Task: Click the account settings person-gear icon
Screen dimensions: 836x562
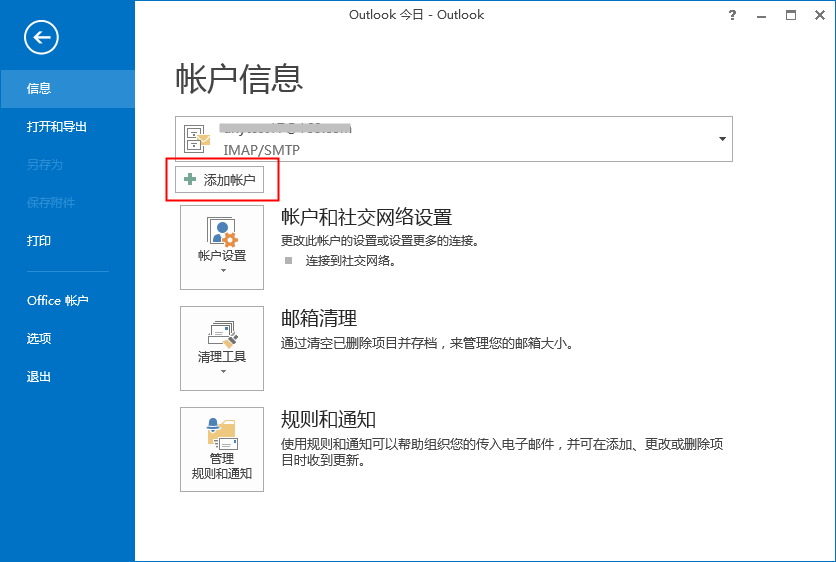Action: pyautogui.click(x=222, y=232)
